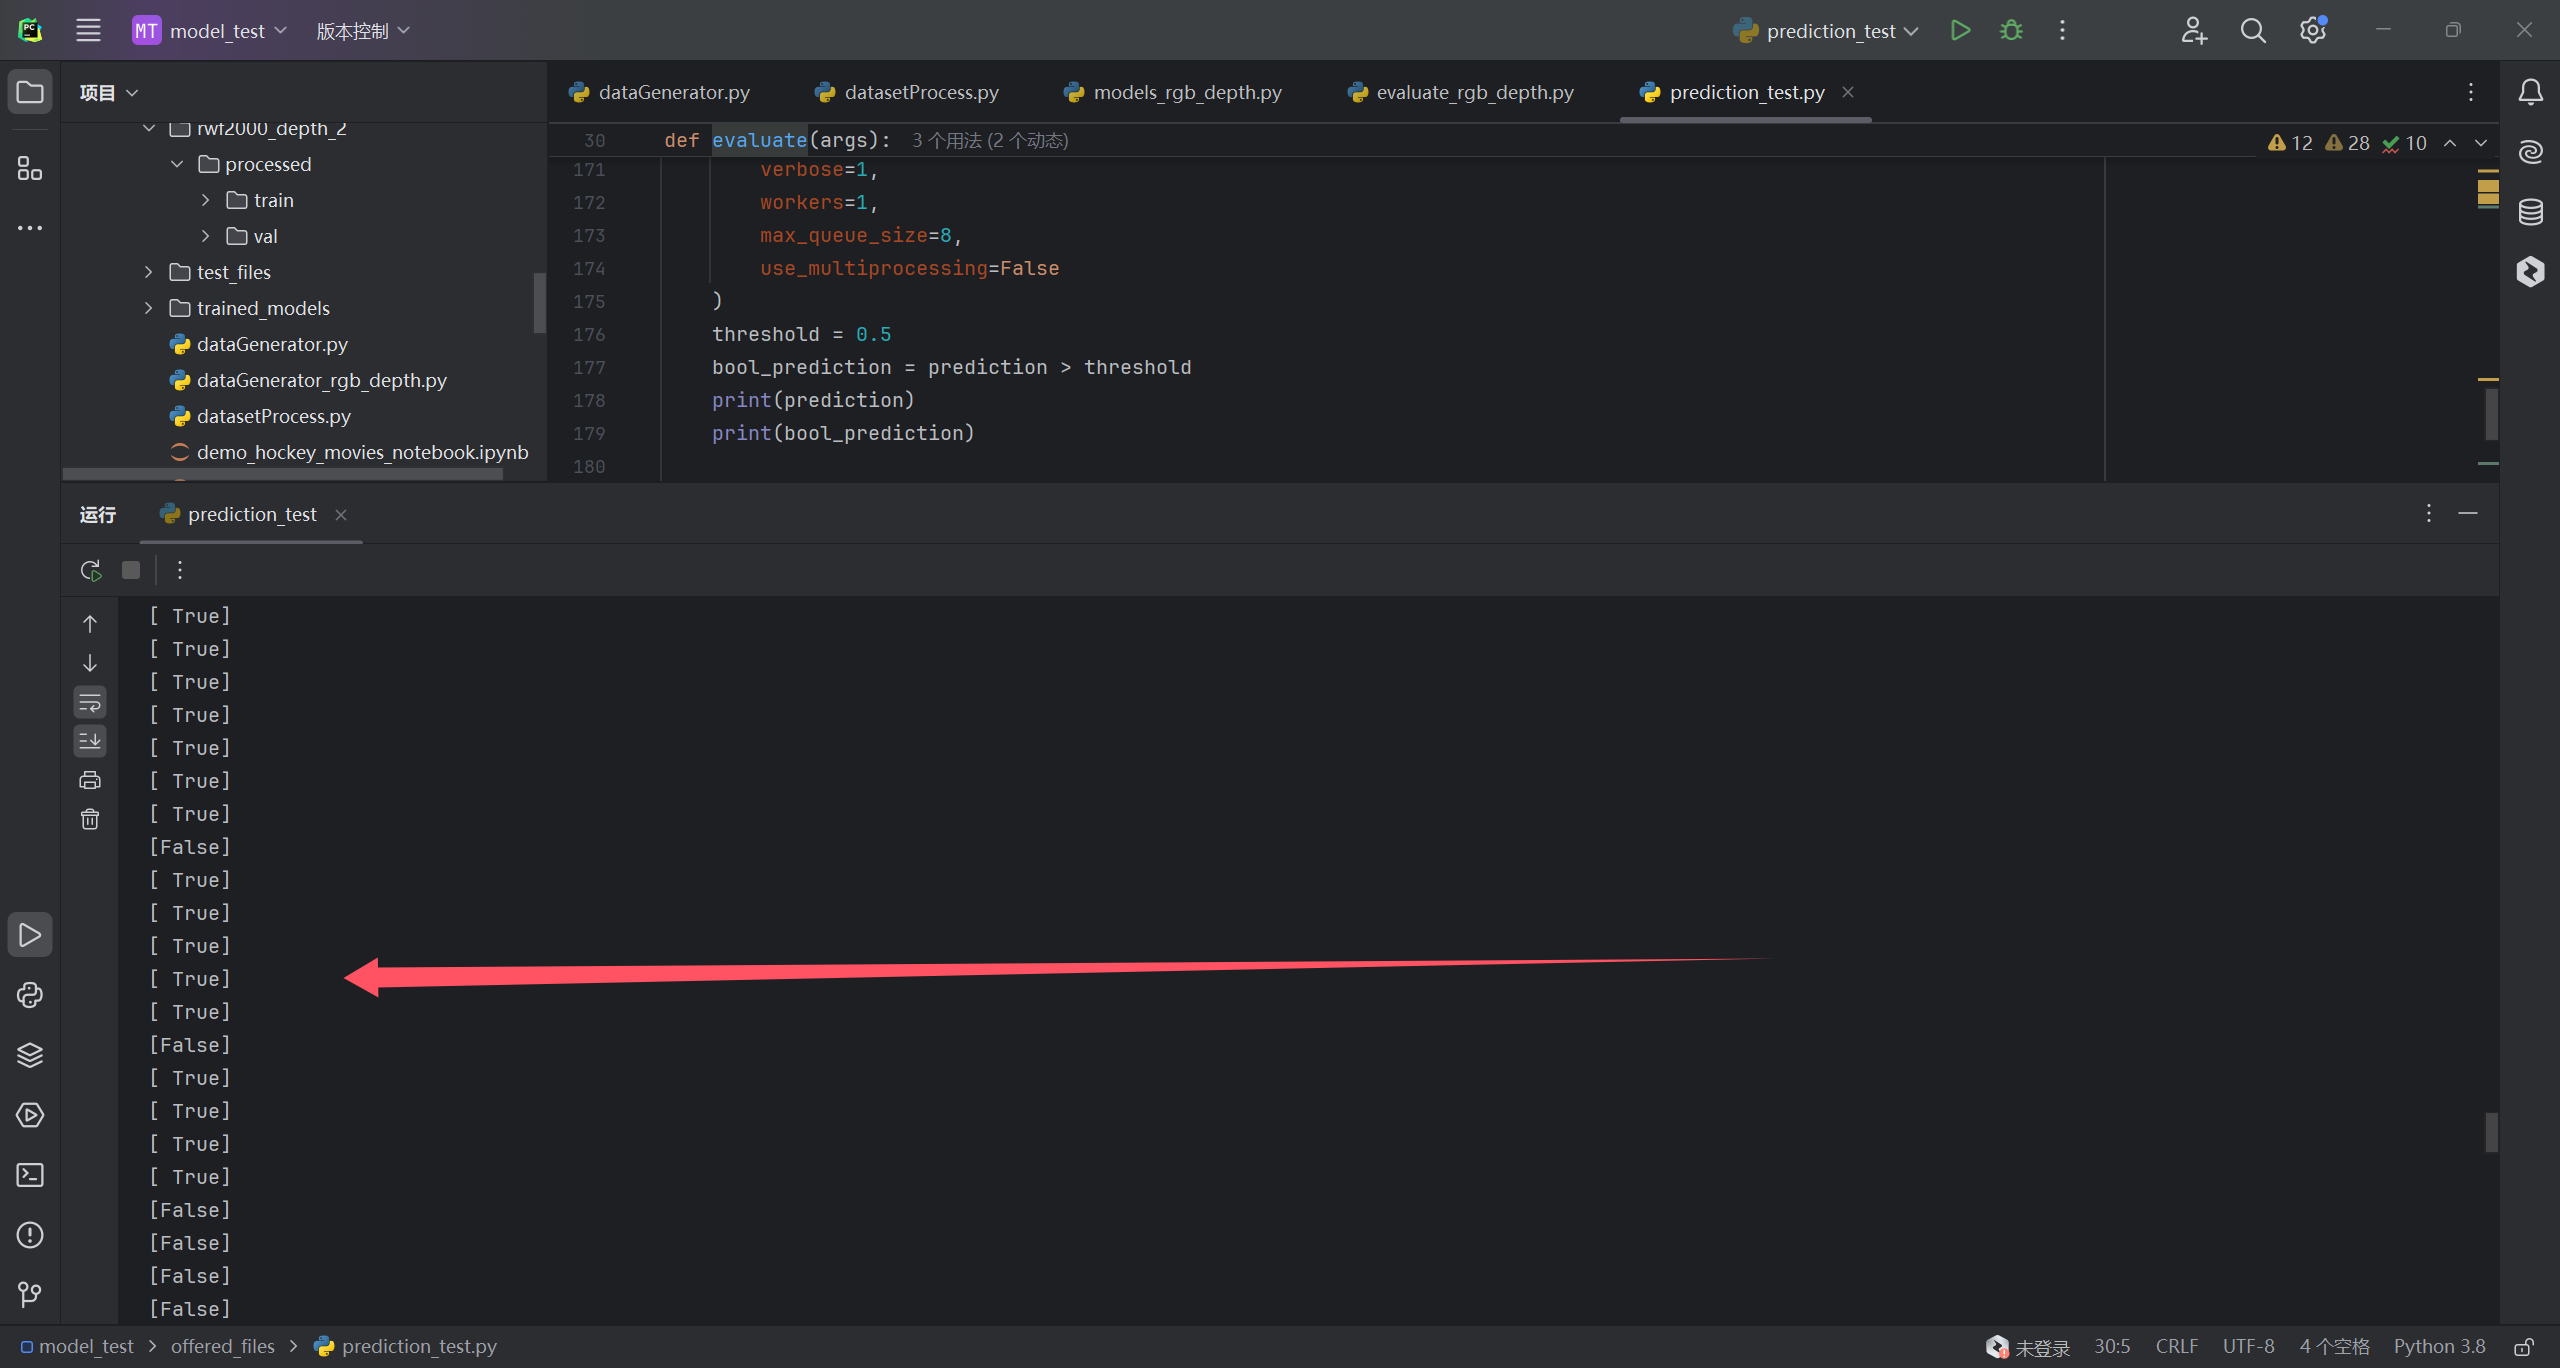2560x1368 pixels.
Task: Click the Debug bug icon
Action: [x=2011, y=31]
